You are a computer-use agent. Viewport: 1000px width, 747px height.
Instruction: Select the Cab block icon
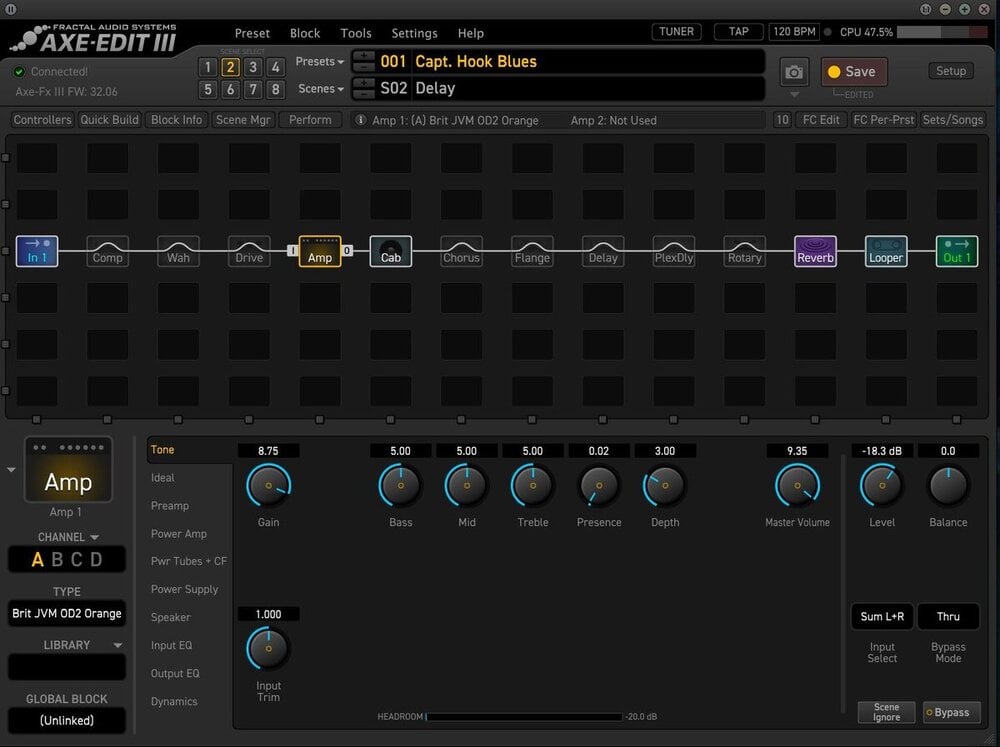[x=390, y=251]
